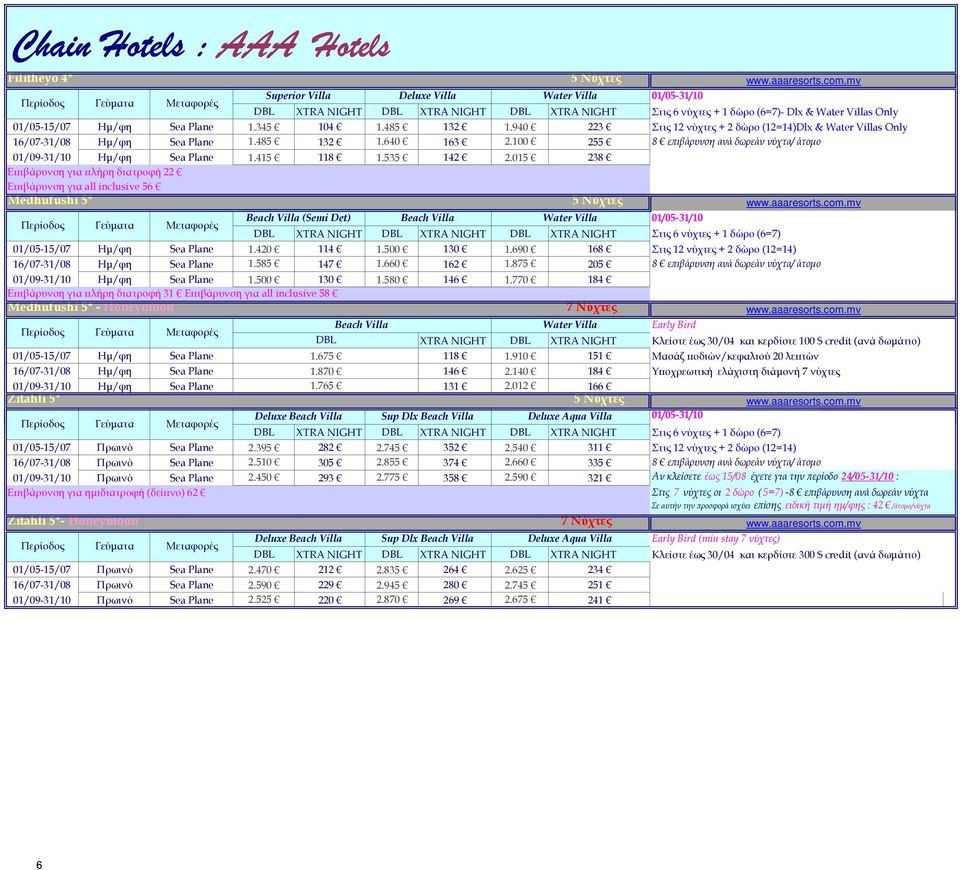Click the extra night cell '269 €'
This screenshot has height=870, width=960.
[x=454, y=600]
